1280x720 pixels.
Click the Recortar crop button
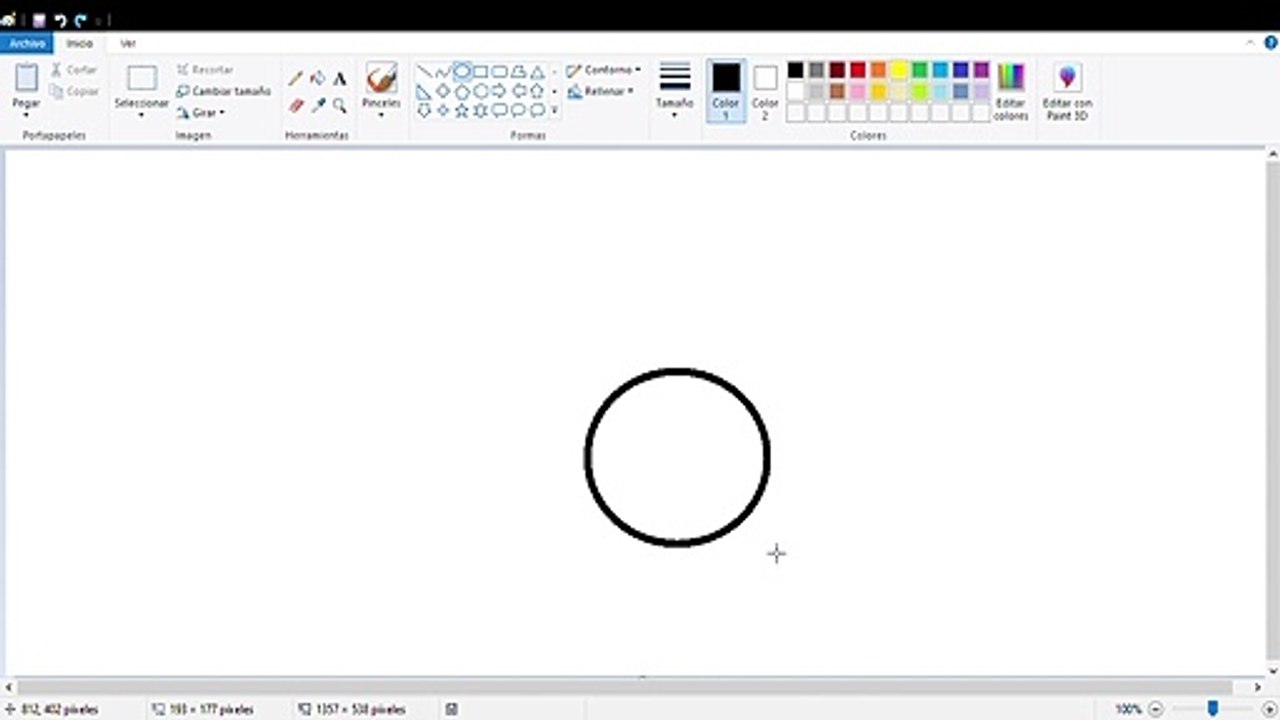point(205,70)
